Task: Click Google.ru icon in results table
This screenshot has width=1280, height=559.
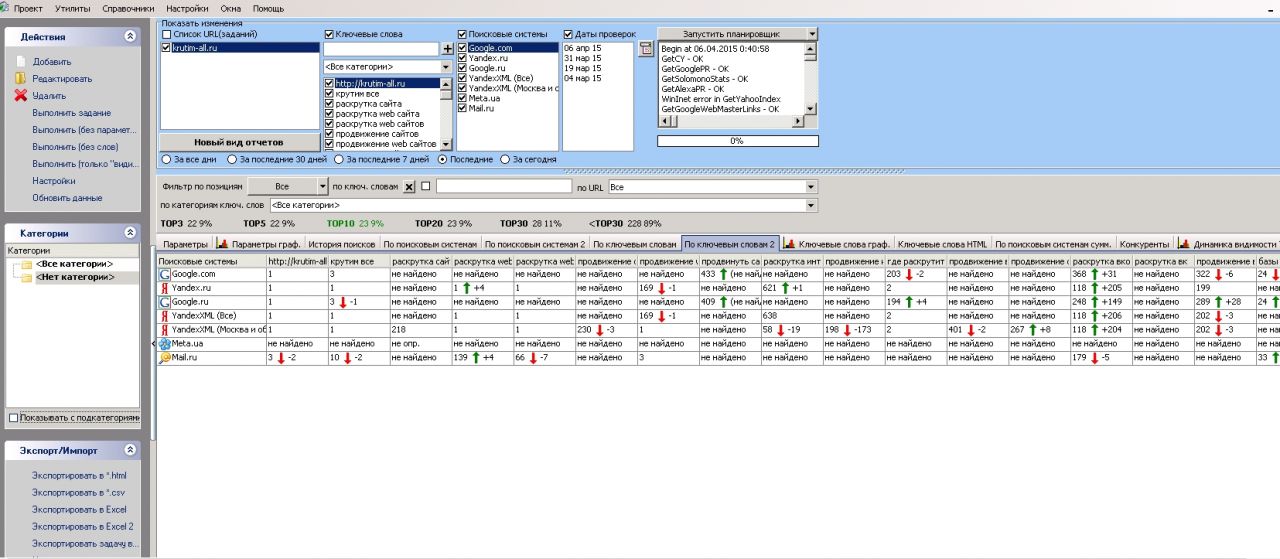Action: [x=165, y=302]
